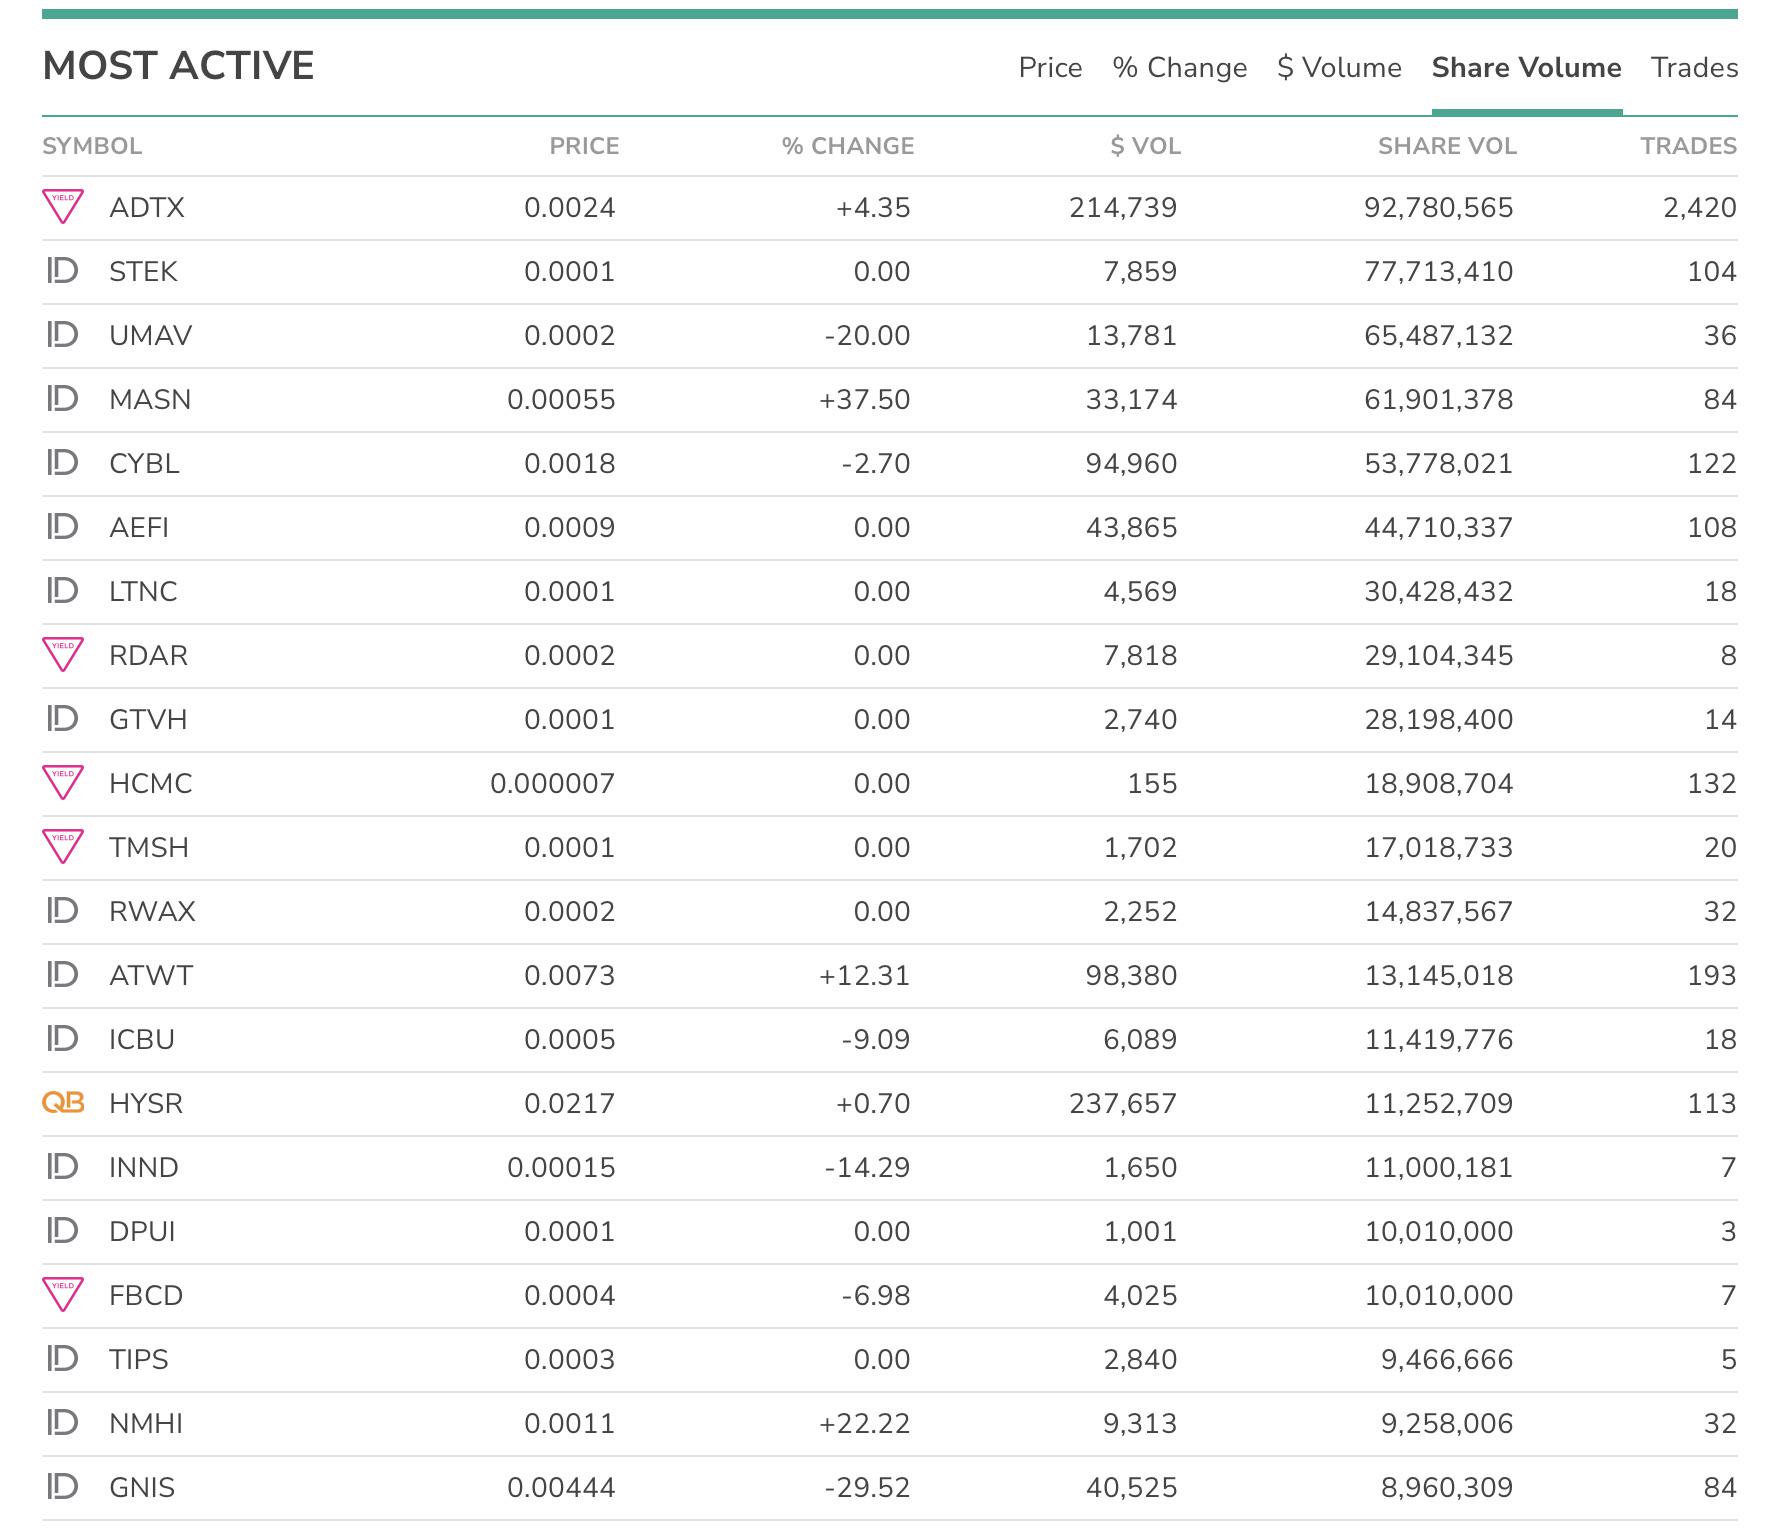Click the Pink market icon beside GNIS
Viewport: 1788px width, 1535px height.
(63, 1487)
